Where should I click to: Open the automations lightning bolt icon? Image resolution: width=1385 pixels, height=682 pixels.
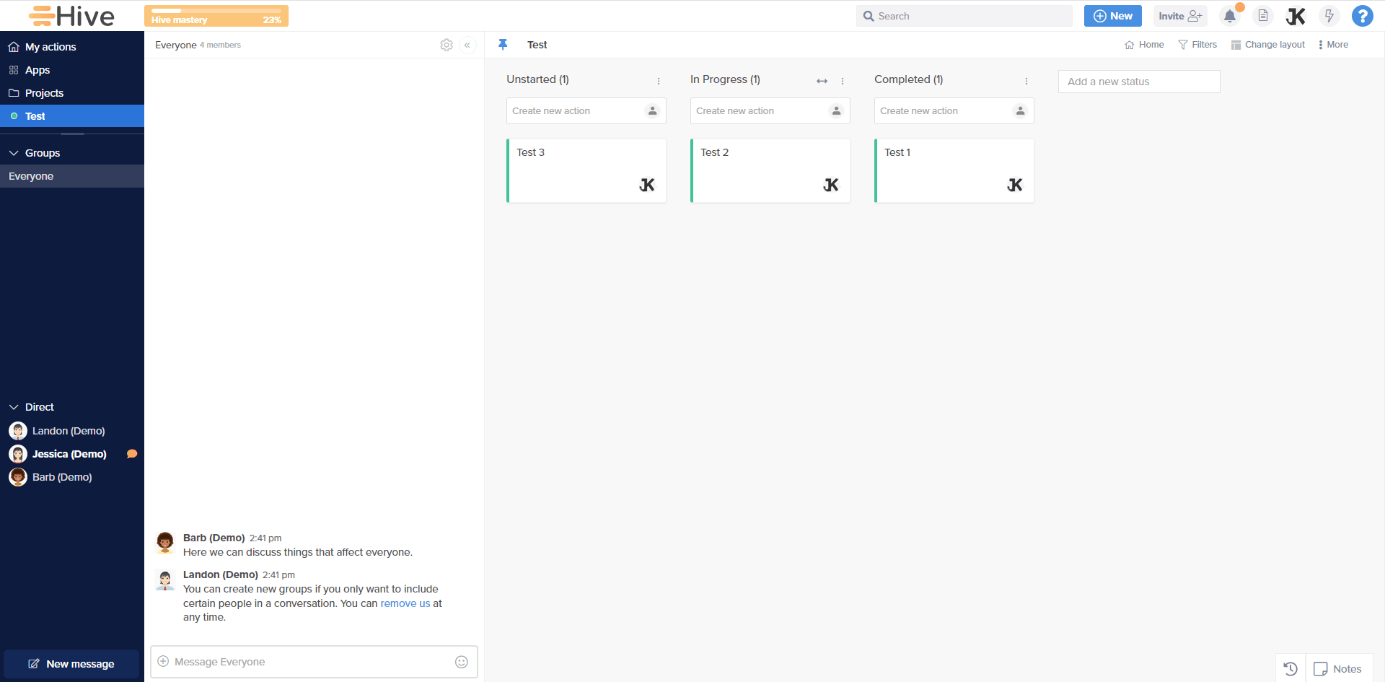coord(1328,15)
